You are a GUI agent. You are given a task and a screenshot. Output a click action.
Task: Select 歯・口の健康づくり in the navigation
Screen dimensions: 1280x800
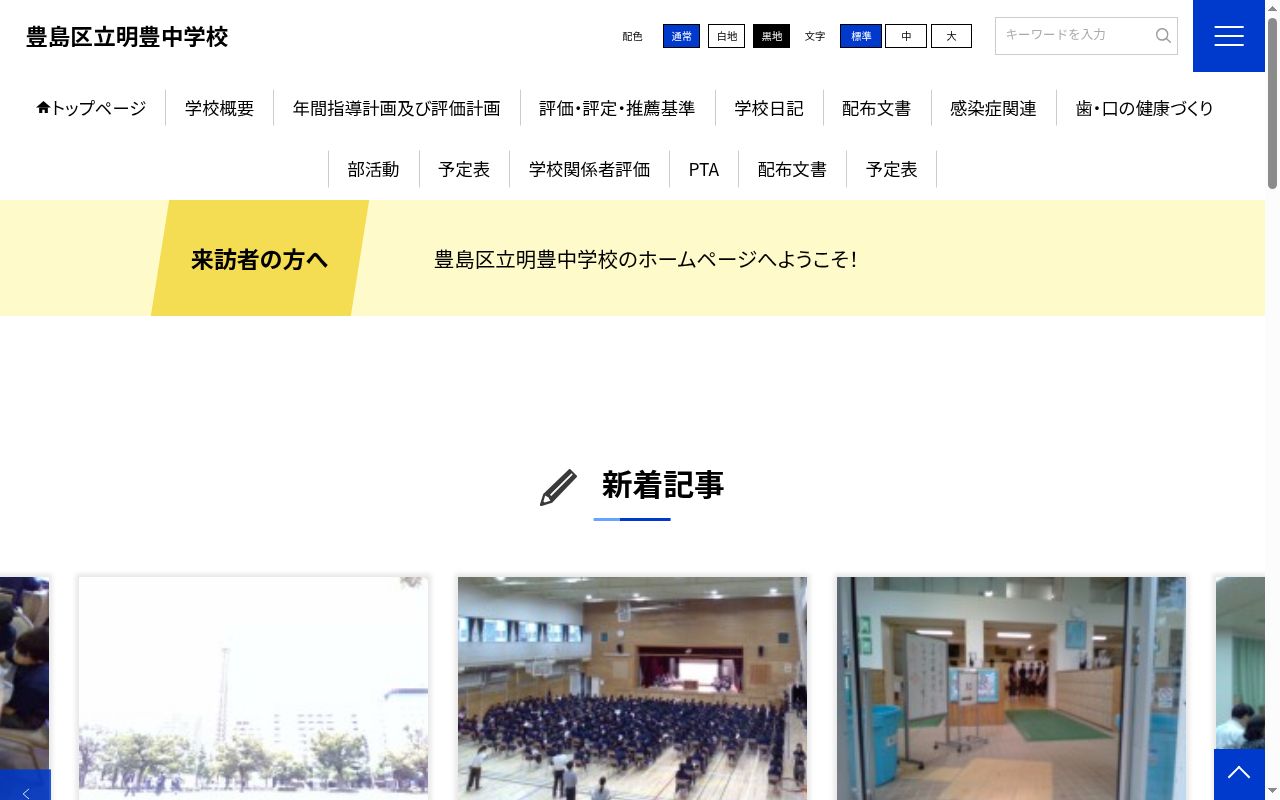pyautogui.click(x=1145, y=108)
